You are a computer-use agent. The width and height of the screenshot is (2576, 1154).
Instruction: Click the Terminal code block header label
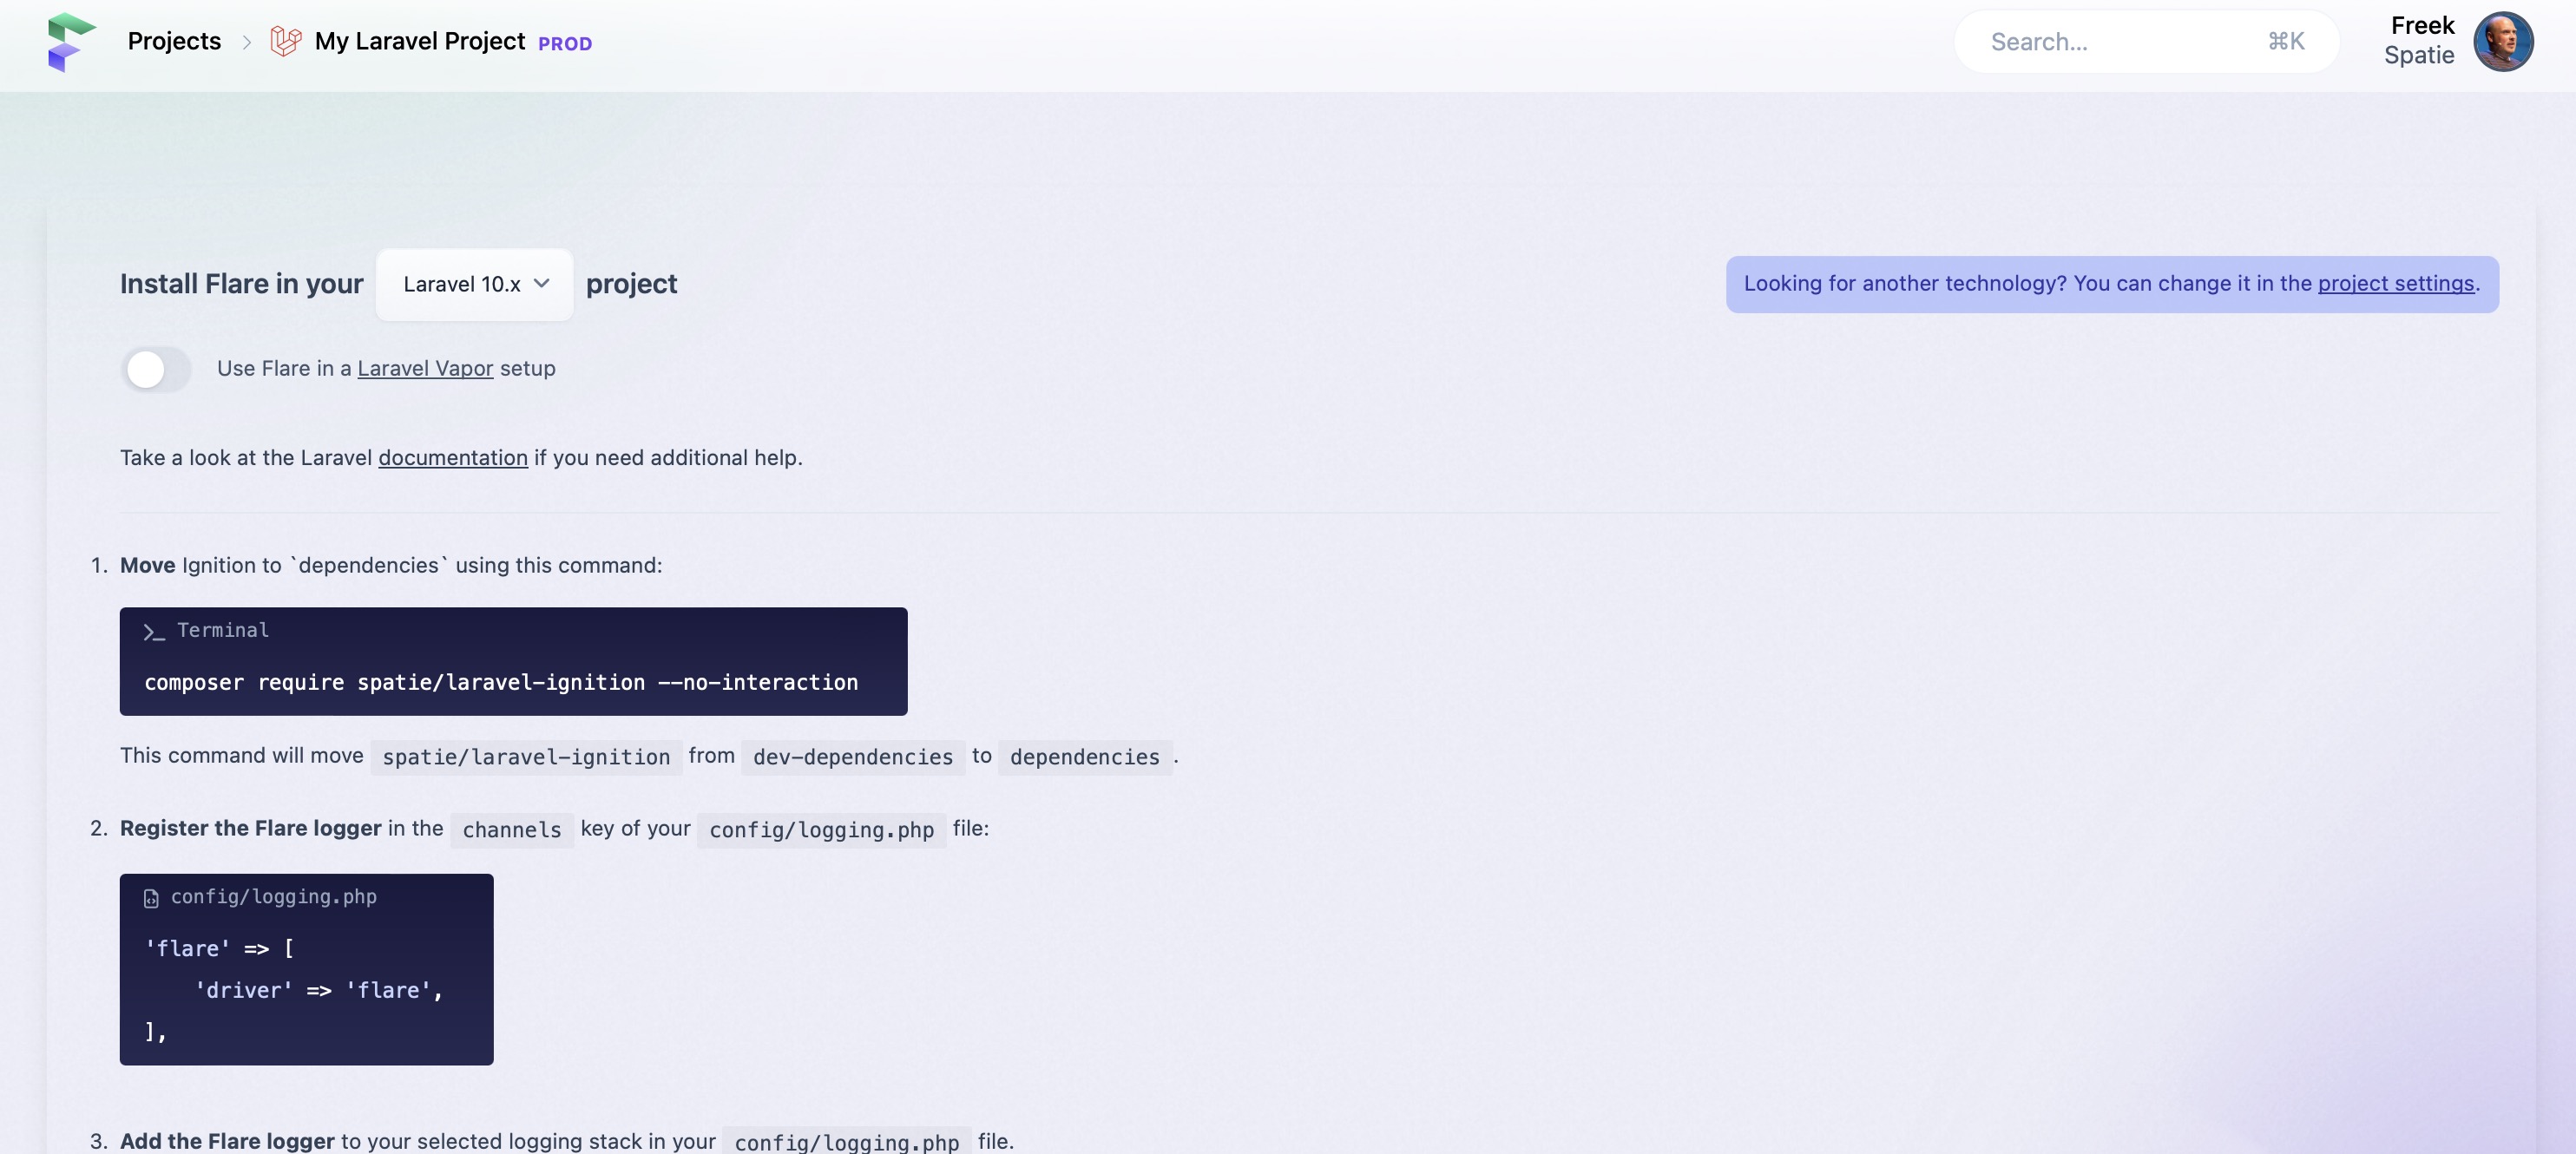[x=223, y=630]
